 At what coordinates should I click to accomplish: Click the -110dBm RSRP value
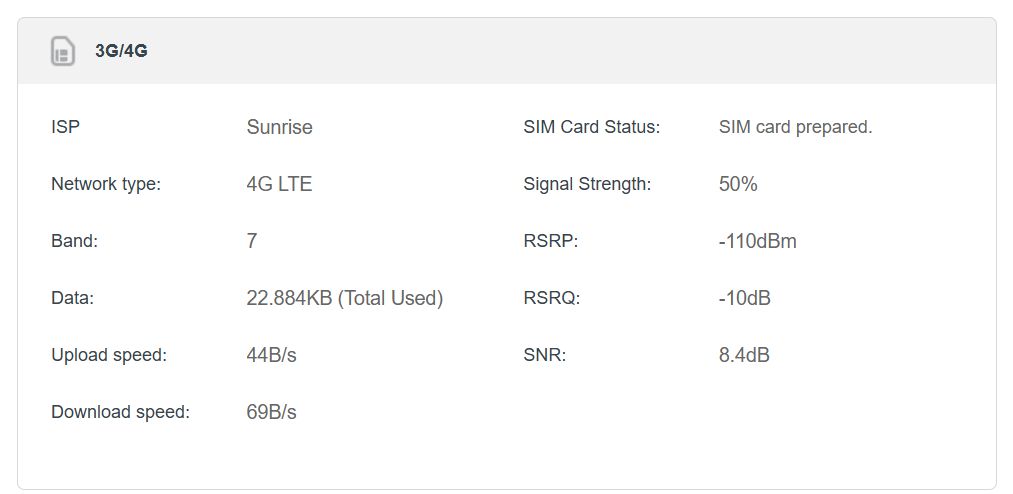[x=757, y=241]
